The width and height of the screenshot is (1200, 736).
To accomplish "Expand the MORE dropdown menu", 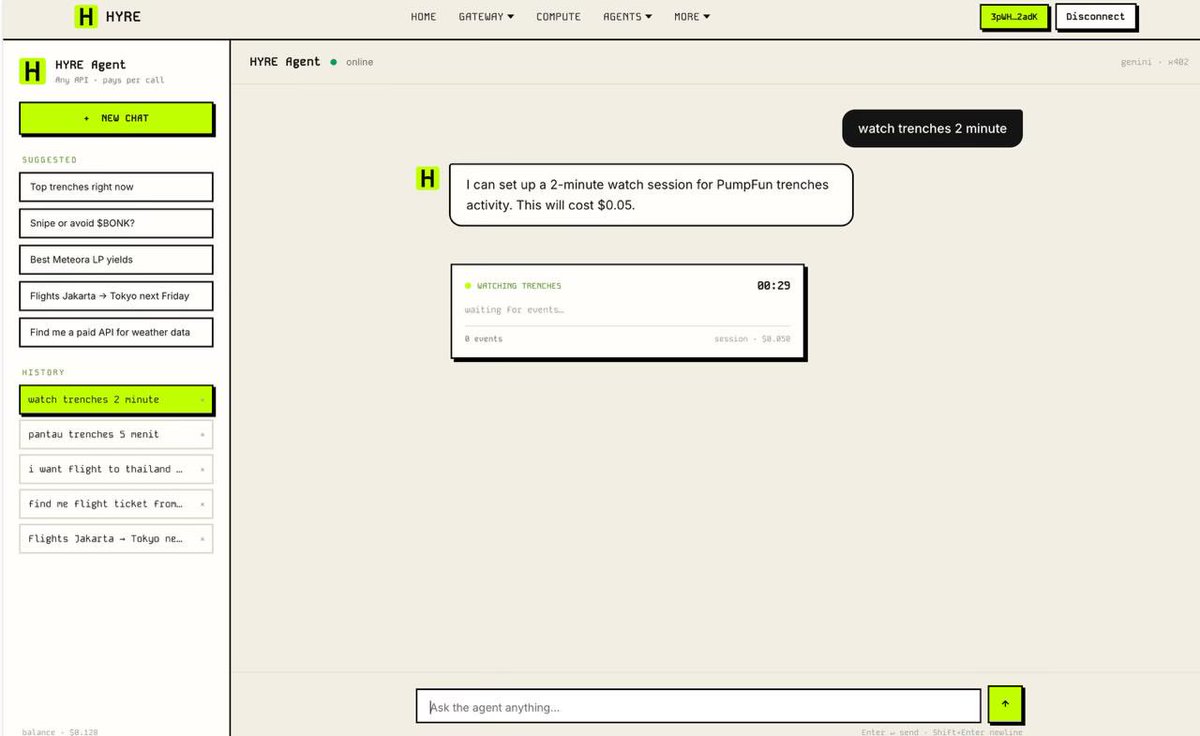I will point(692,17).
